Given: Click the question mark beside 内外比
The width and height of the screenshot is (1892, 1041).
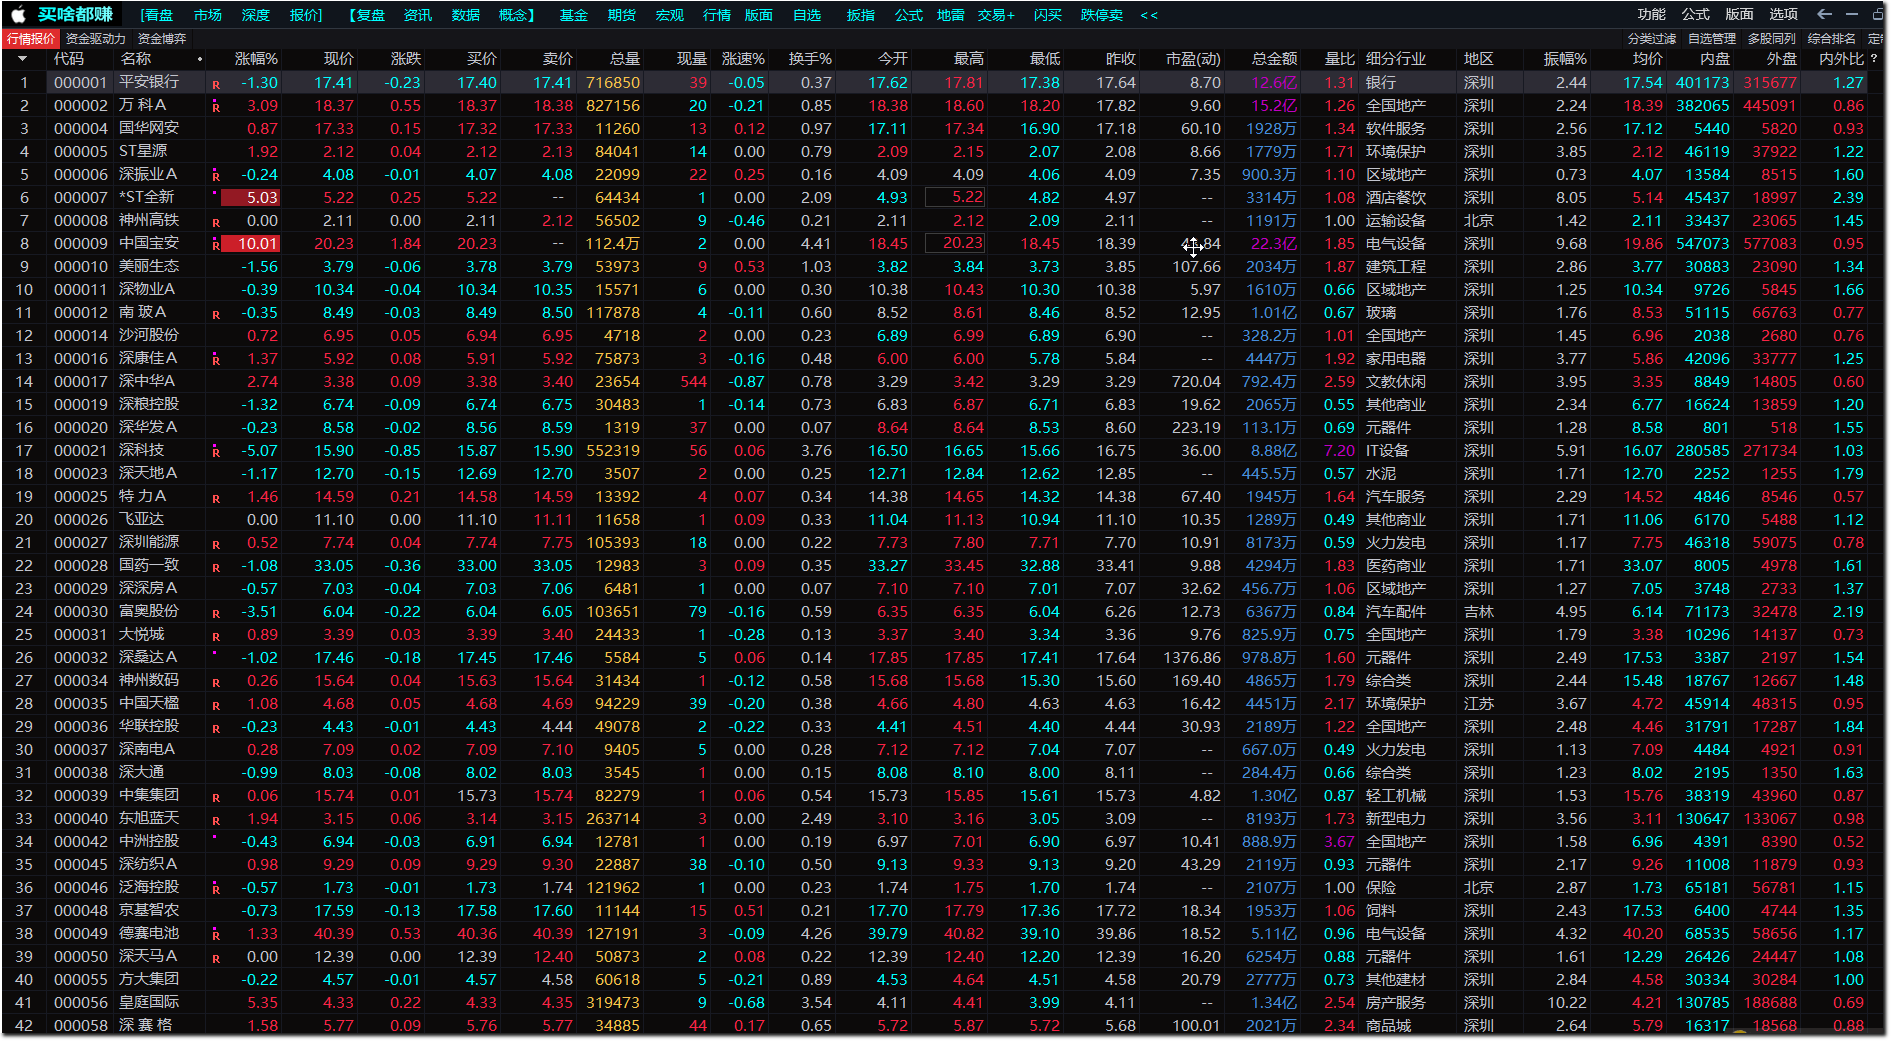Looking at the screenshot, I should pos(1874,59).
